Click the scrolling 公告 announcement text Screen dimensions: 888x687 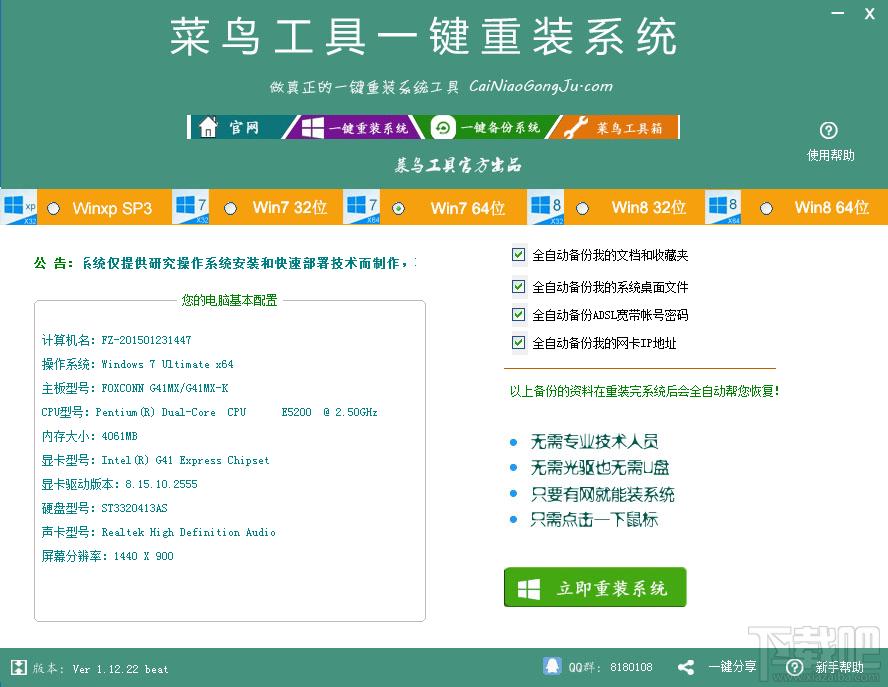[x=249, y=263]
